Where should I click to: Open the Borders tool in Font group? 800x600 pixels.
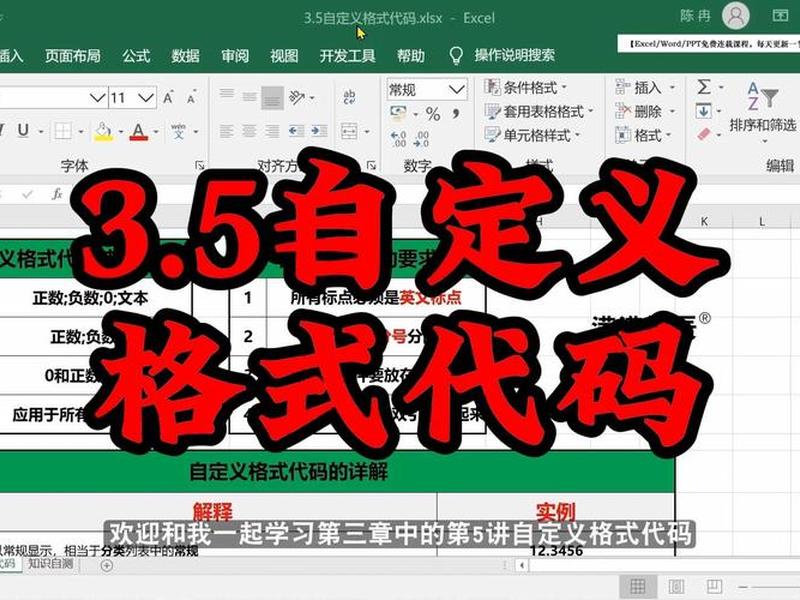click(x=63, y=131)
